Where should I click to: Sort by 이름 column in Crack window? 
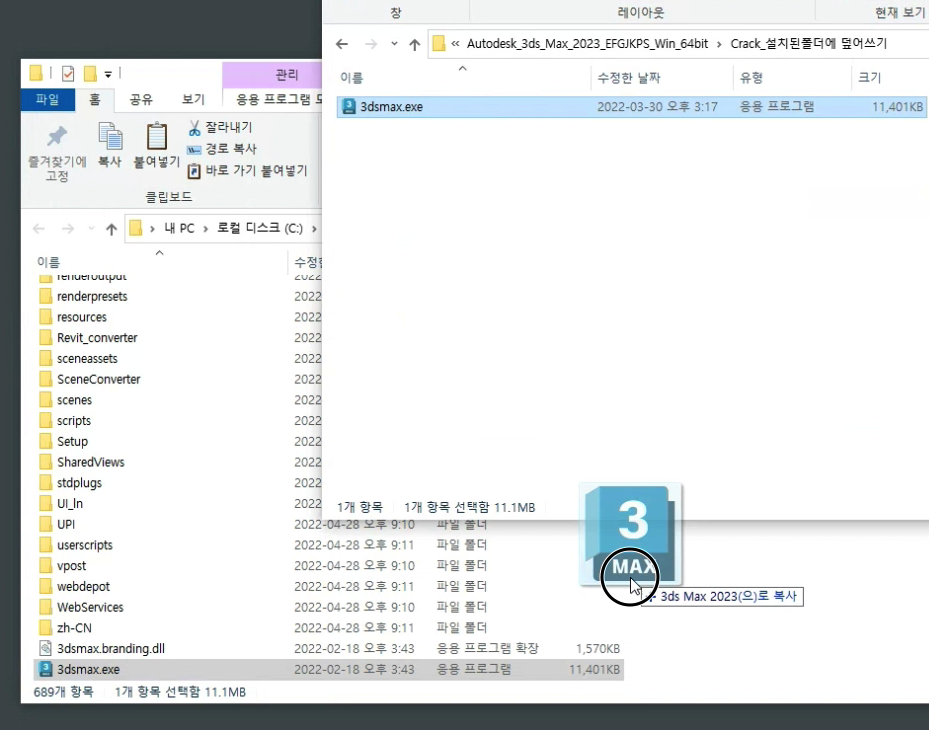(x=352, y=78)
